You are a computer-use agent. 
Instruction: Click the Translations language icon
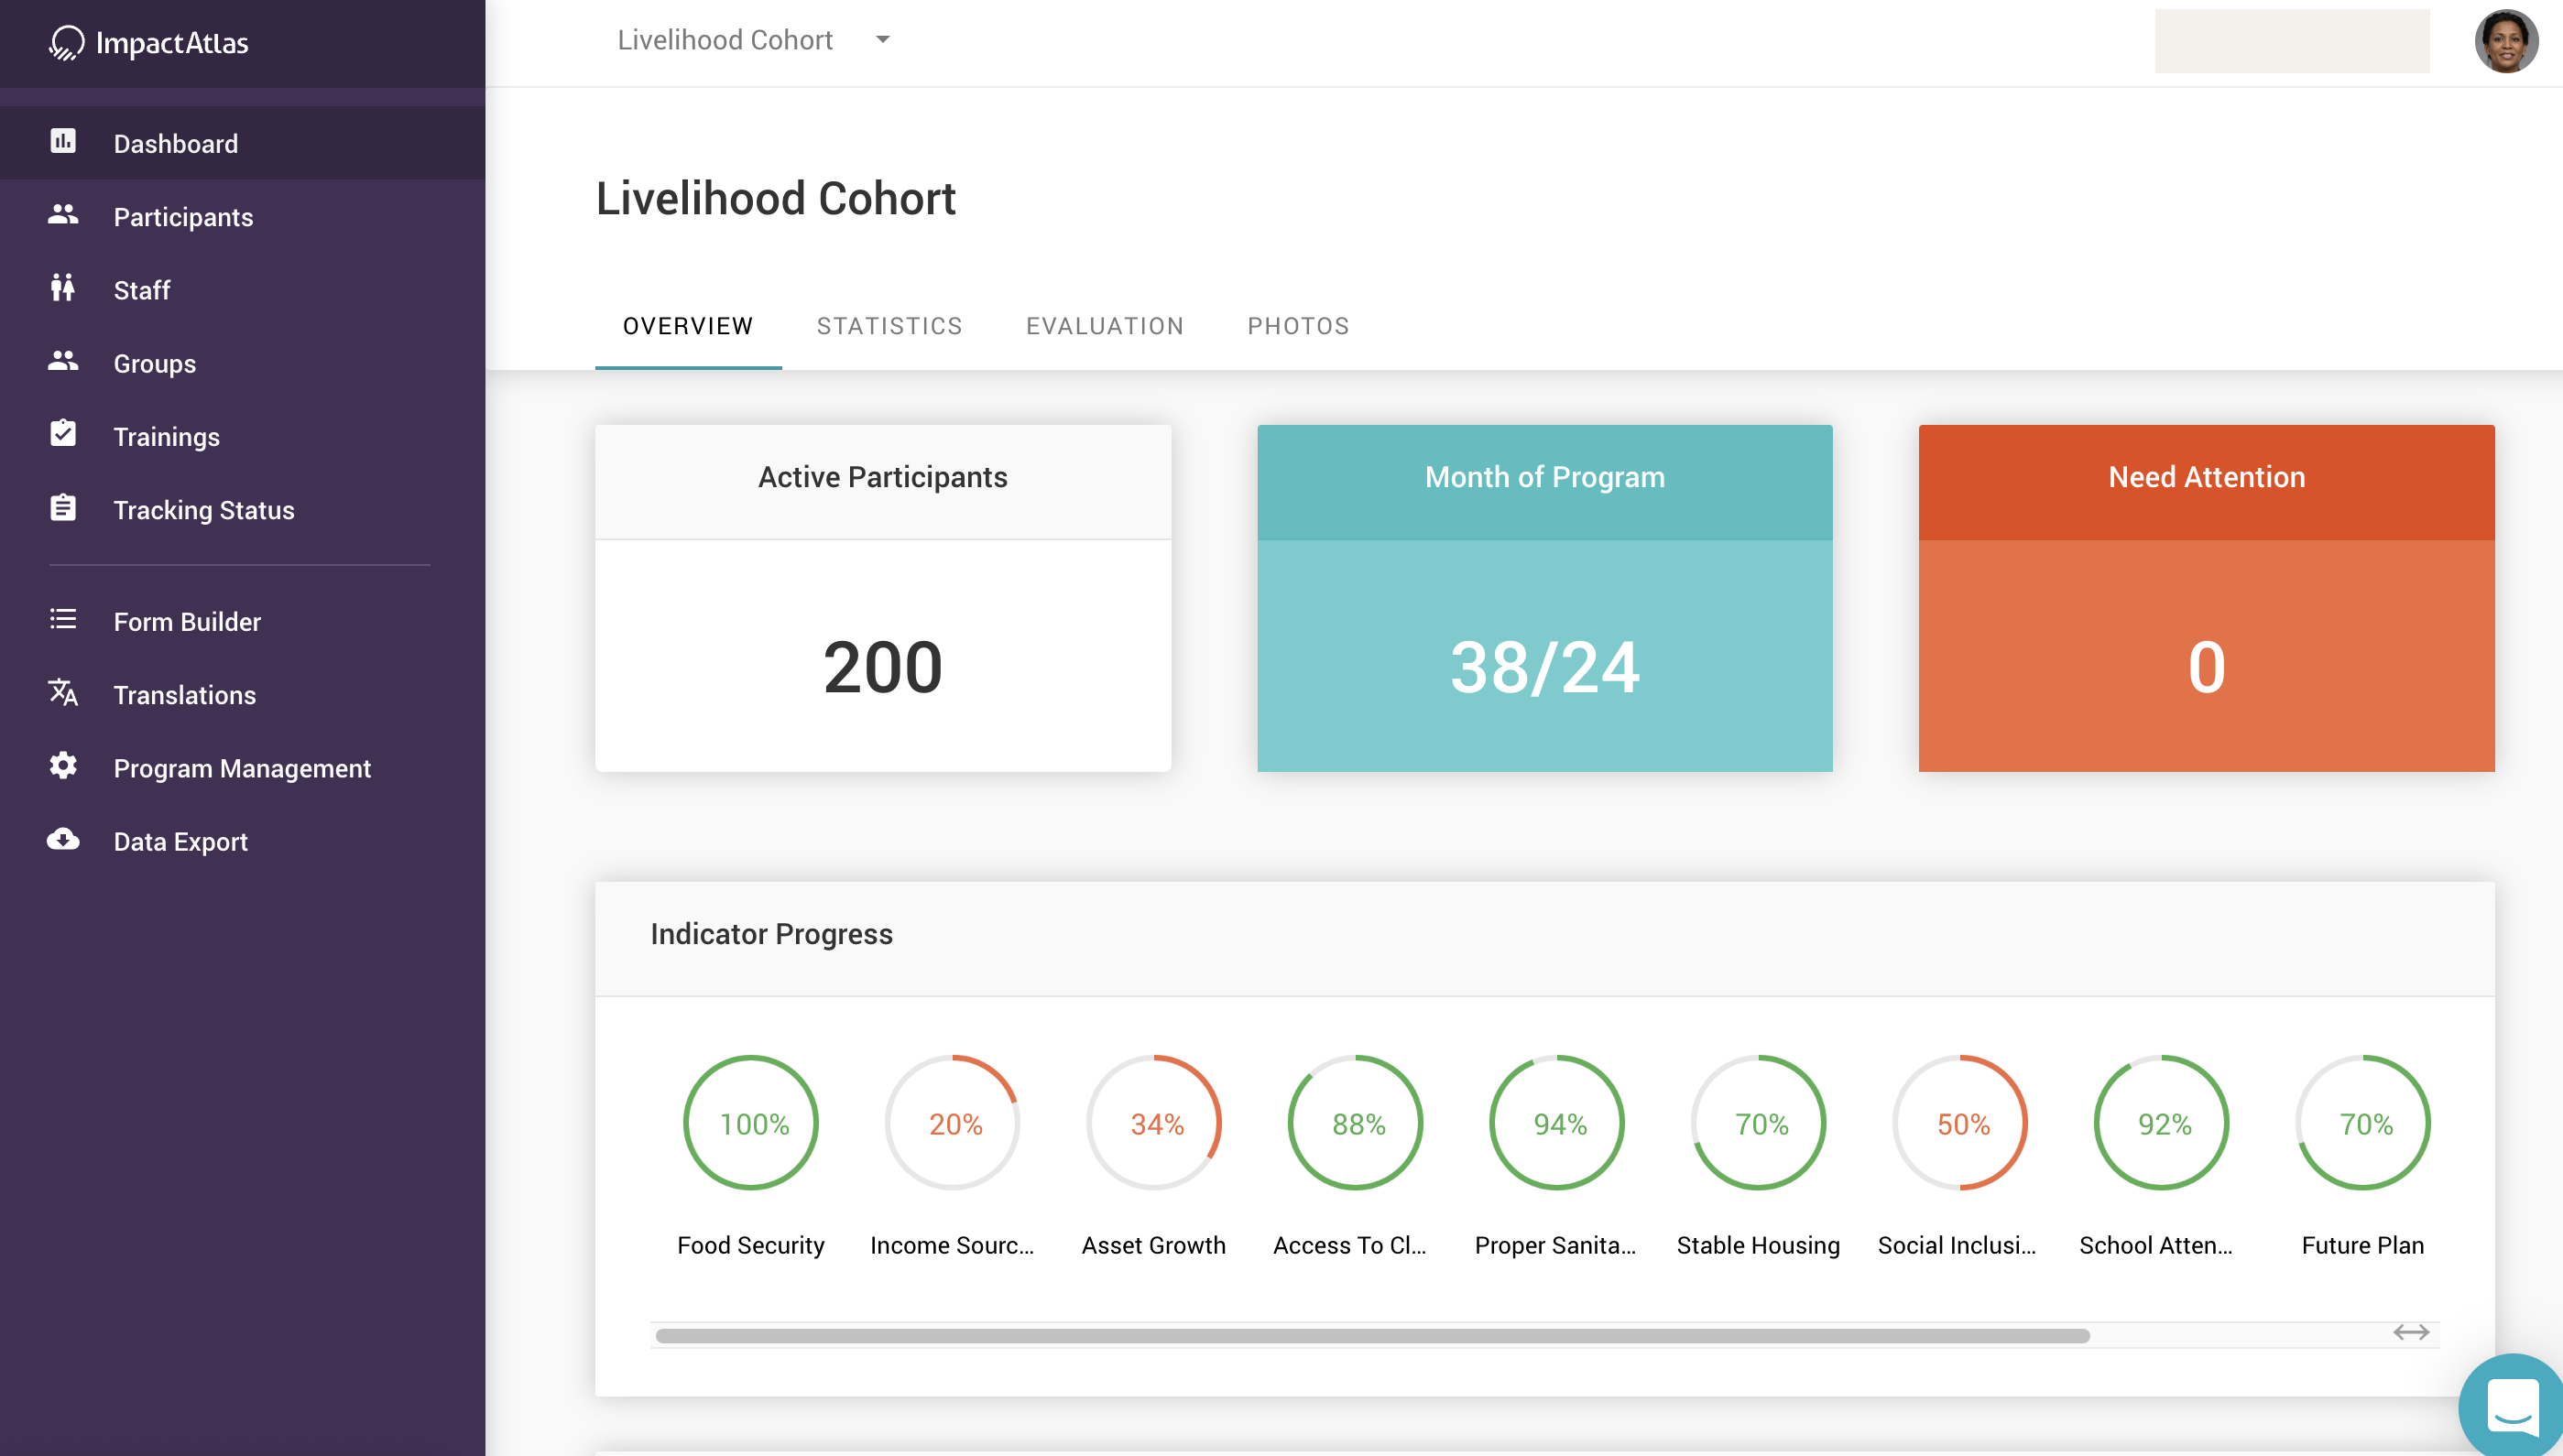coord(63,693)
